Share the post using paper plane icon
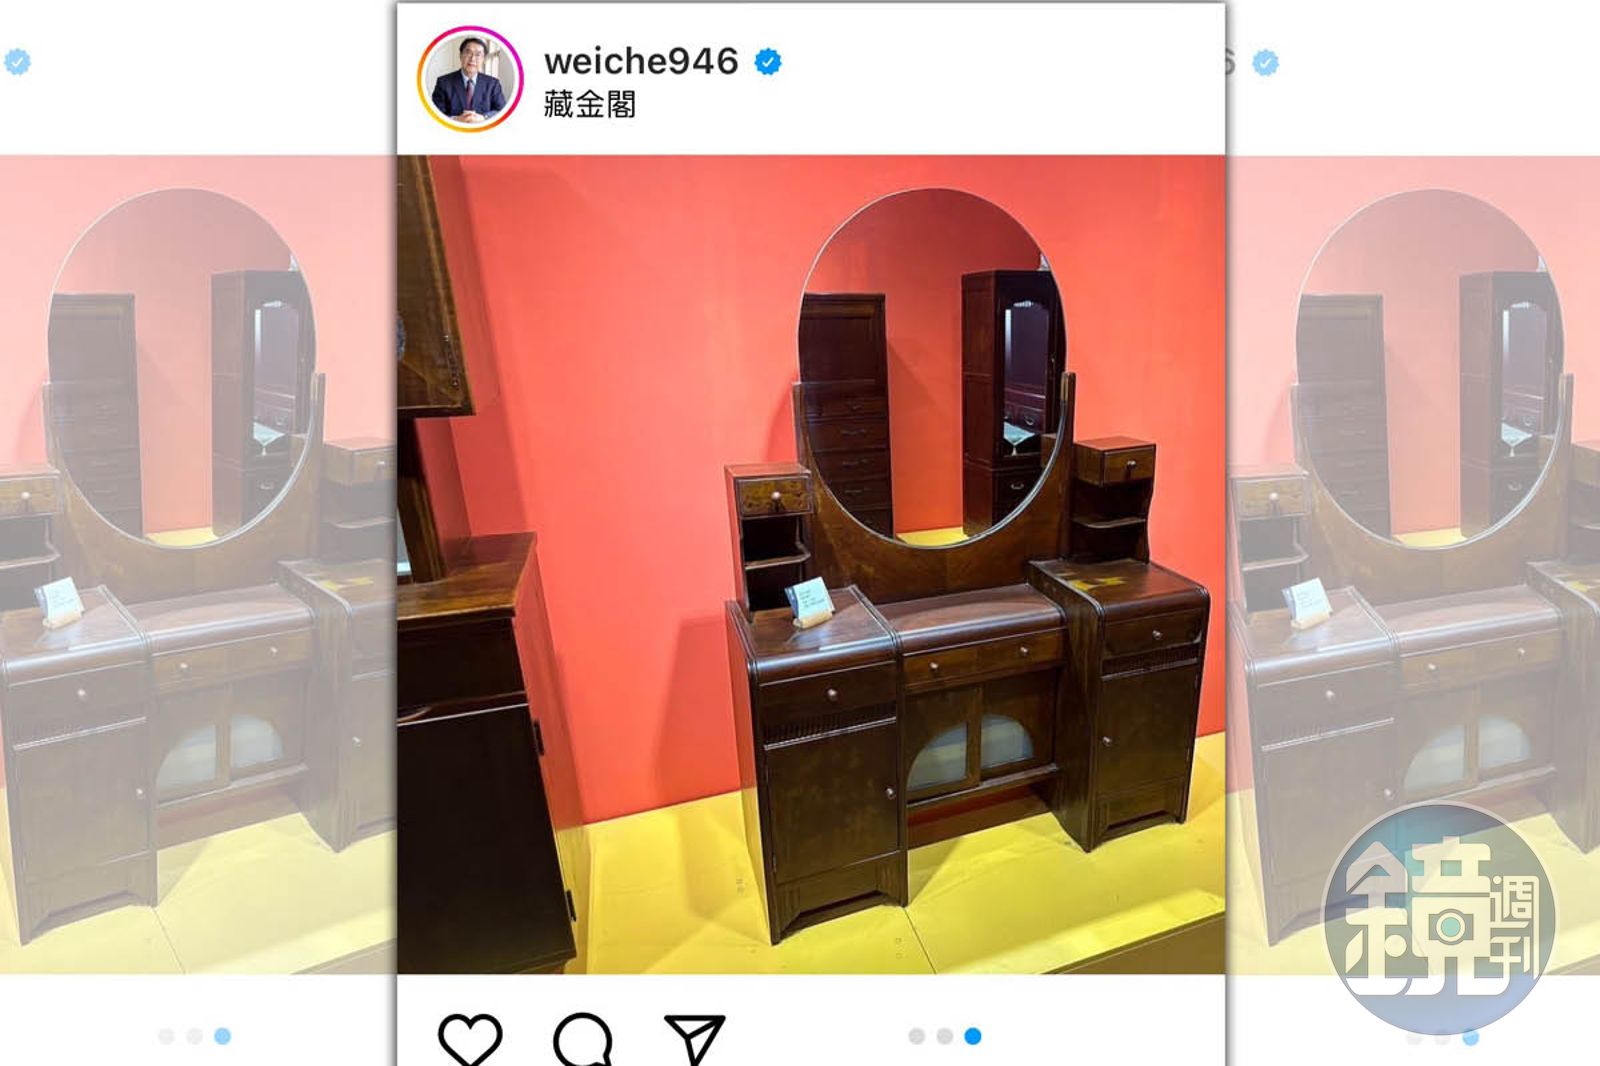This screenshot has width=1600, height=1066. [695, 1039]
